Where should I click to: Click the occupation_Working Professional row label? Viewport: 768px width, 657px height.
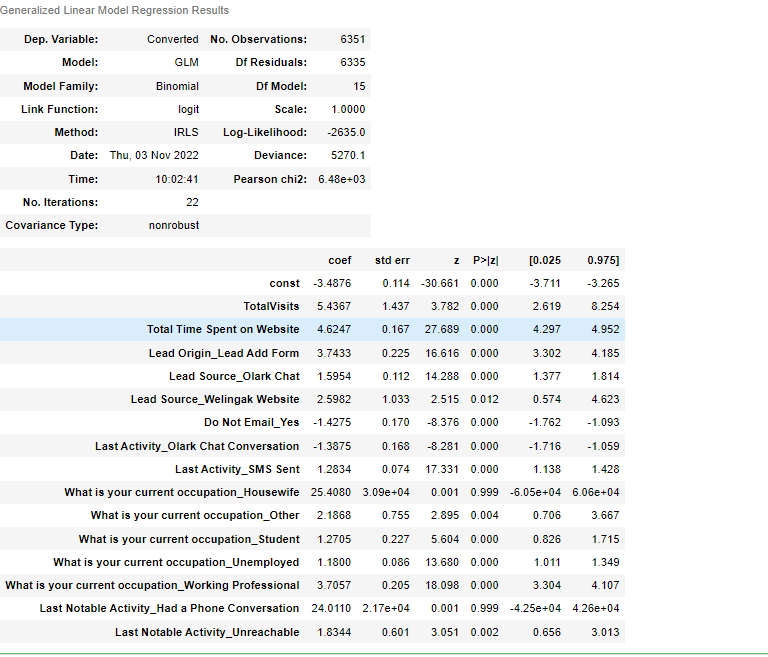click(x=152, y=585)
